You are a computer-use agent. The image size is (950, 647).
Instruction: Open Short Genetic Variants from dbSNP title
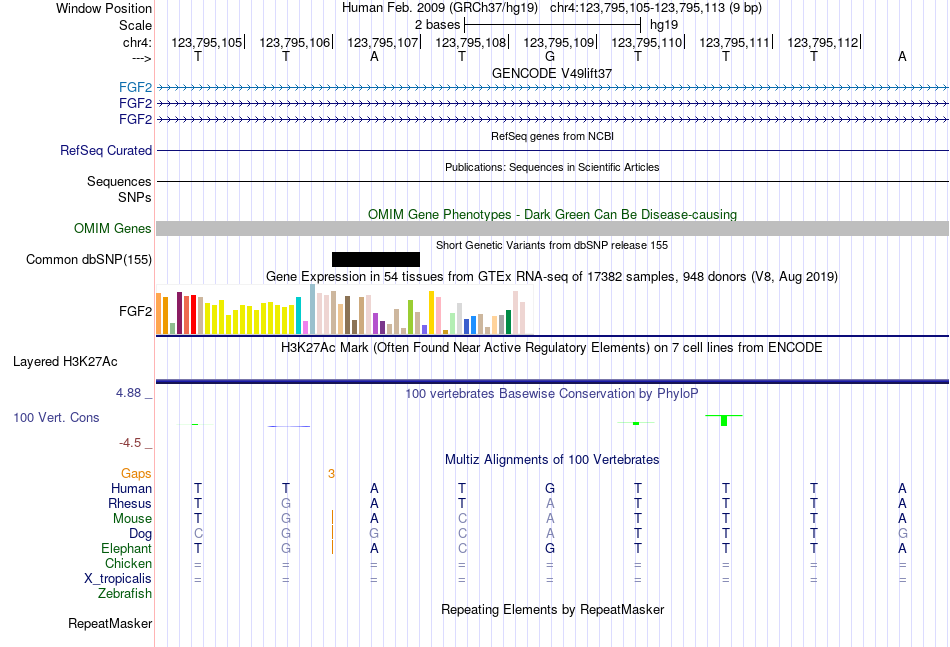point(552,245)
